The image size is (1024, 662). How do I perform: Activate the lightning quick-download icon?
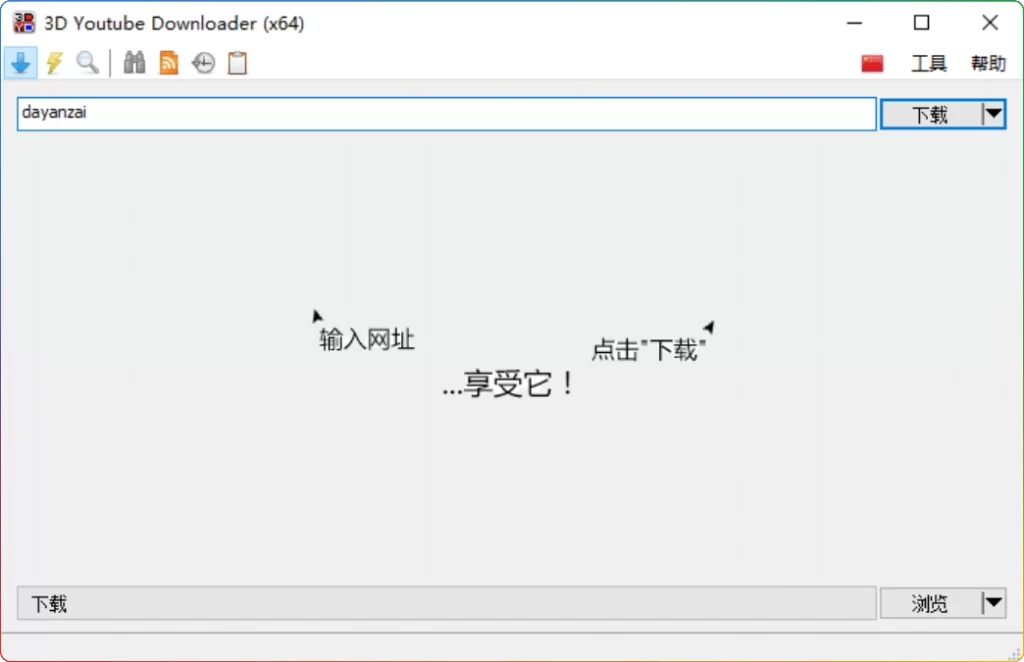click(x=54, y=62)
